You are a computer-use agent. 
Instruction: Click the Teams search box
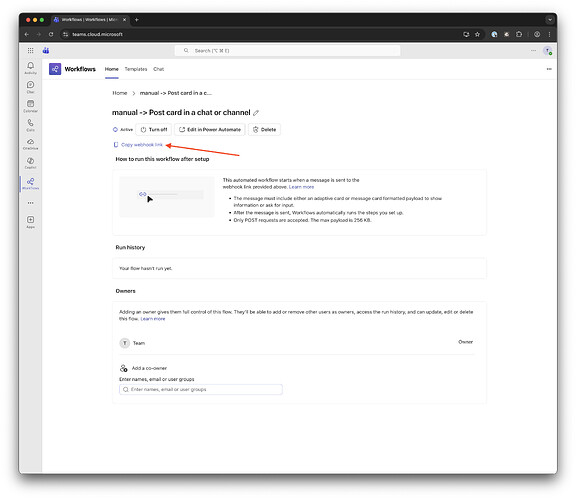[287, 50]
